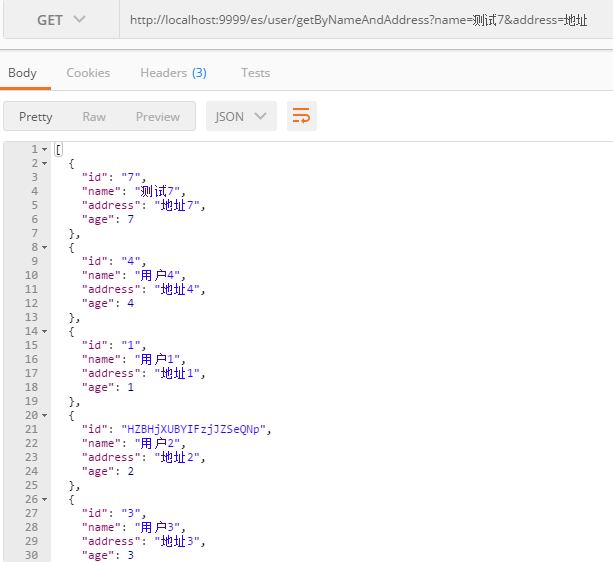Click the "age": 3 entry on line 30
This screenshot has width=613, height=562.
(x=108, y=555)
